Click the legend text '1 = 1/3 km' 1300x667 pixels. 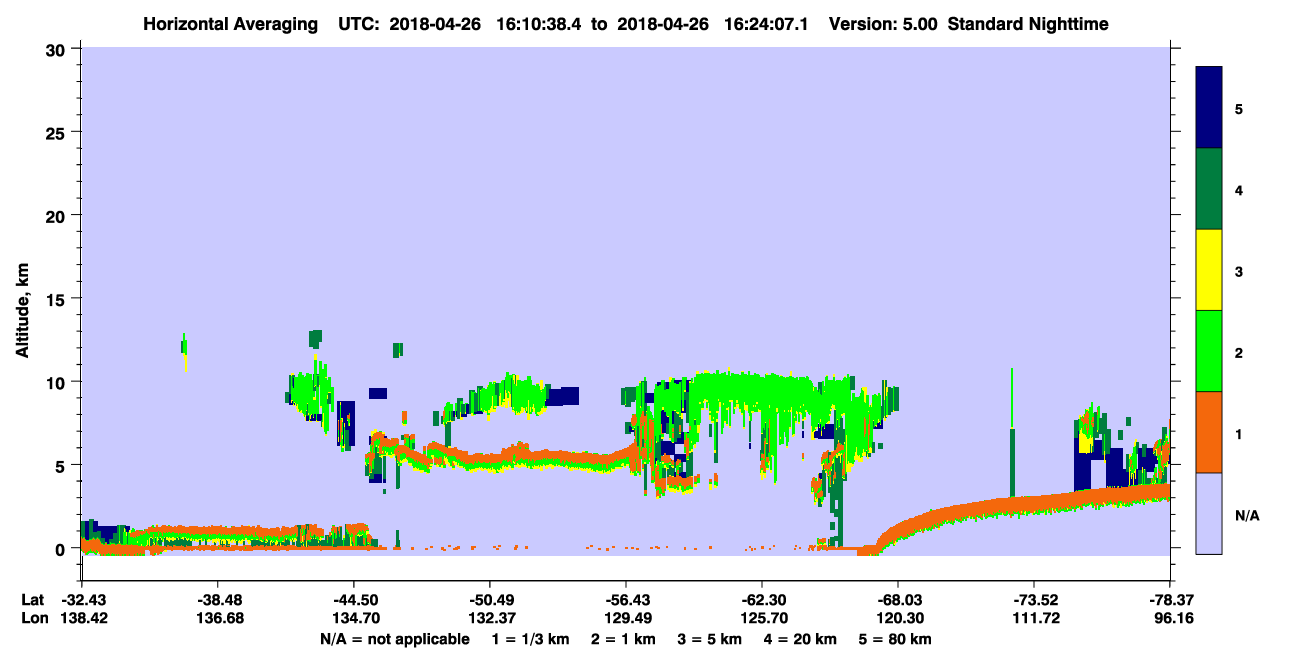[x=529, y=639]
